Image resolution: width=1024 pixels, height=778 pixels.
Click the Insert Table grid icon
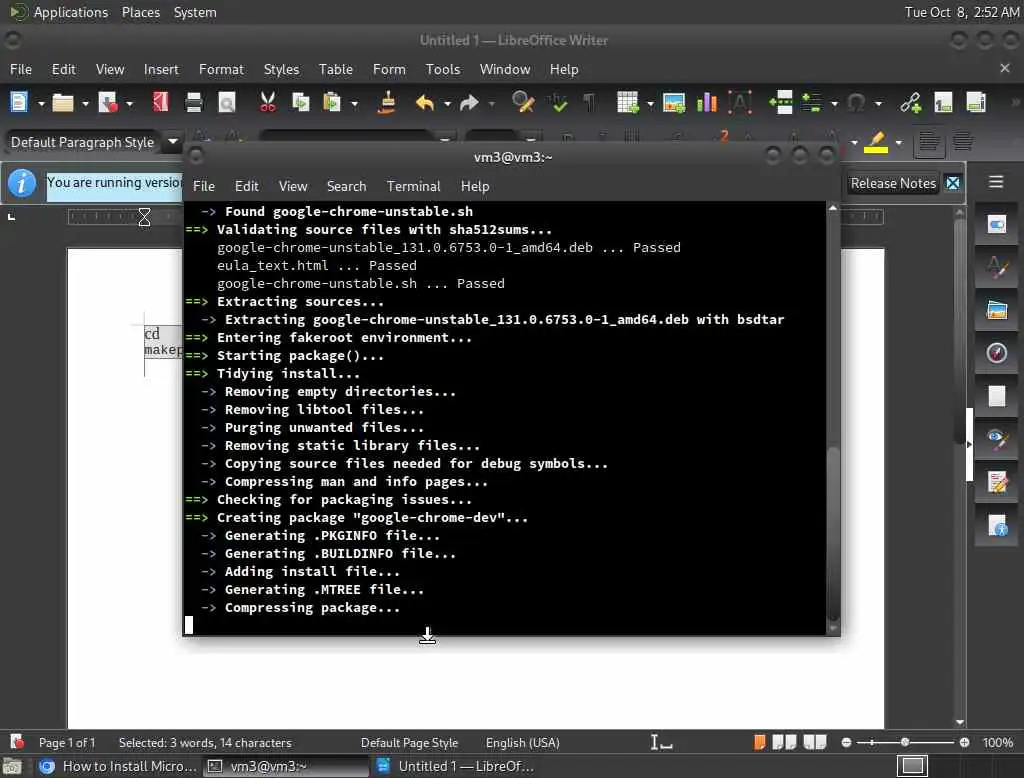[628, 103]
